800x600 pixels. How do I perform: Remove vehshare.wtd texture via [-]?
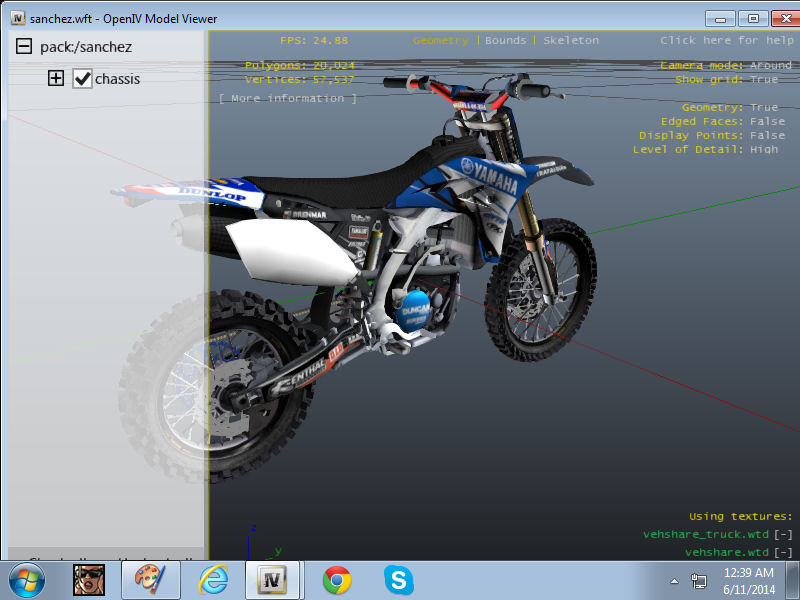tap(783, 552)
